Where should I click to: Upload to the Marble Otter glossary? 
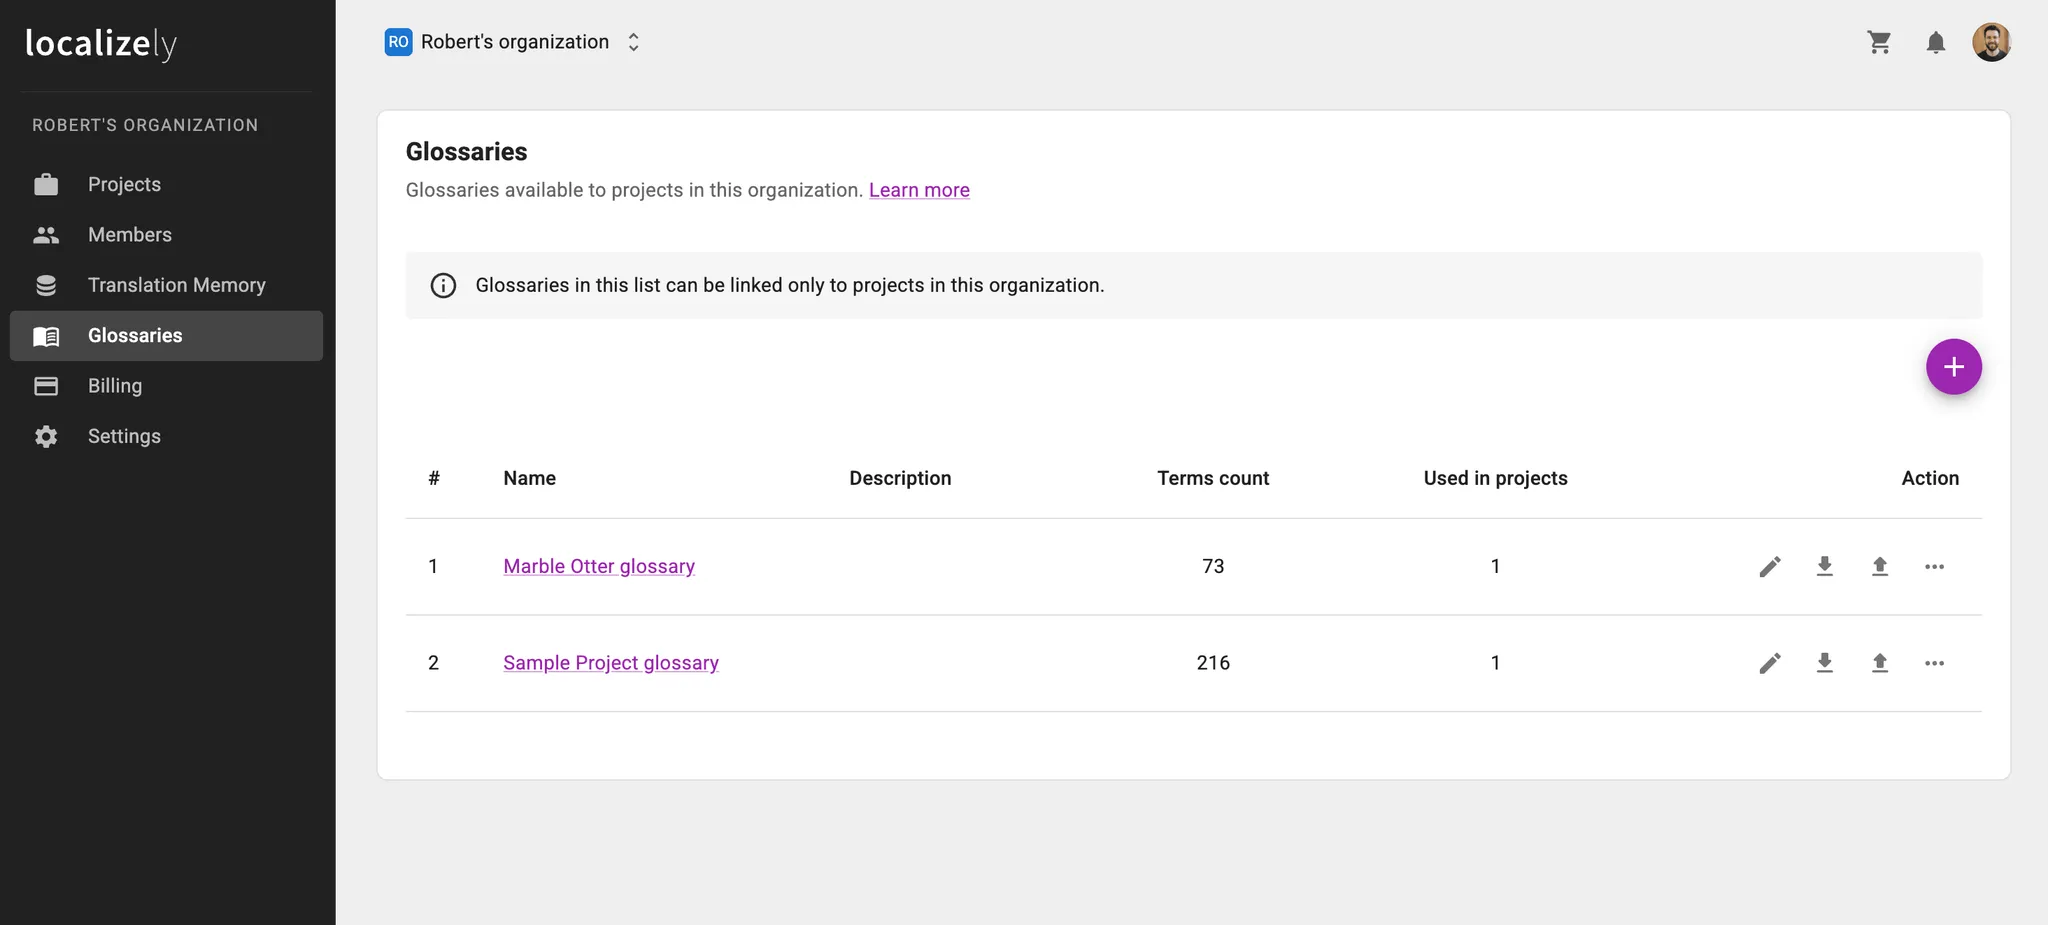coord(1880,567)
